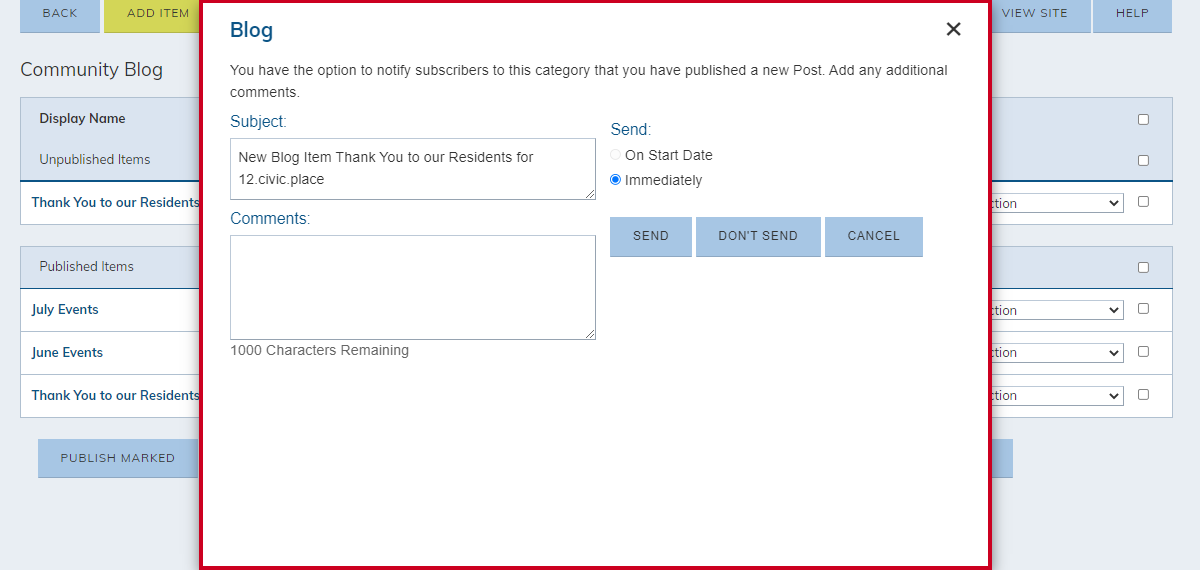
Task: Toggle the checkbox in the Display Name header row
Action: coord(1144,119)
